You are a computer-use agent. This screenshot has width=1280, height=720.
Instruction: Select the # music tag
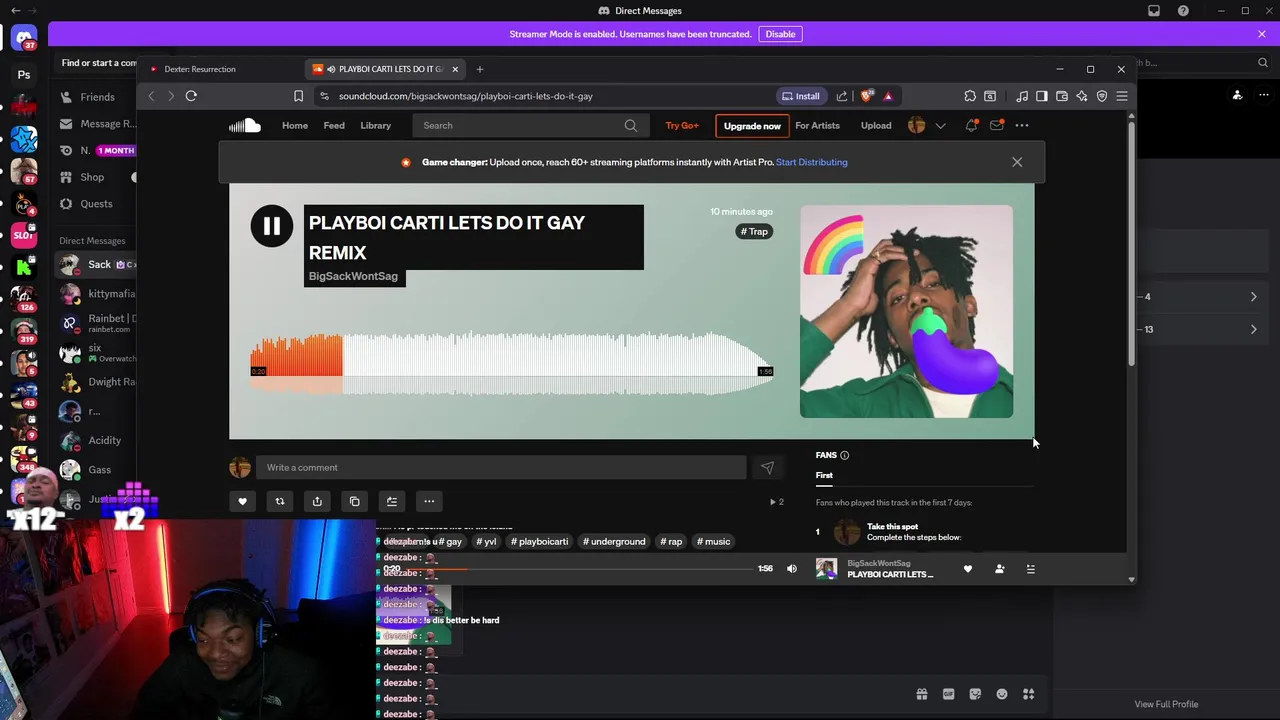tap(714, 541)
